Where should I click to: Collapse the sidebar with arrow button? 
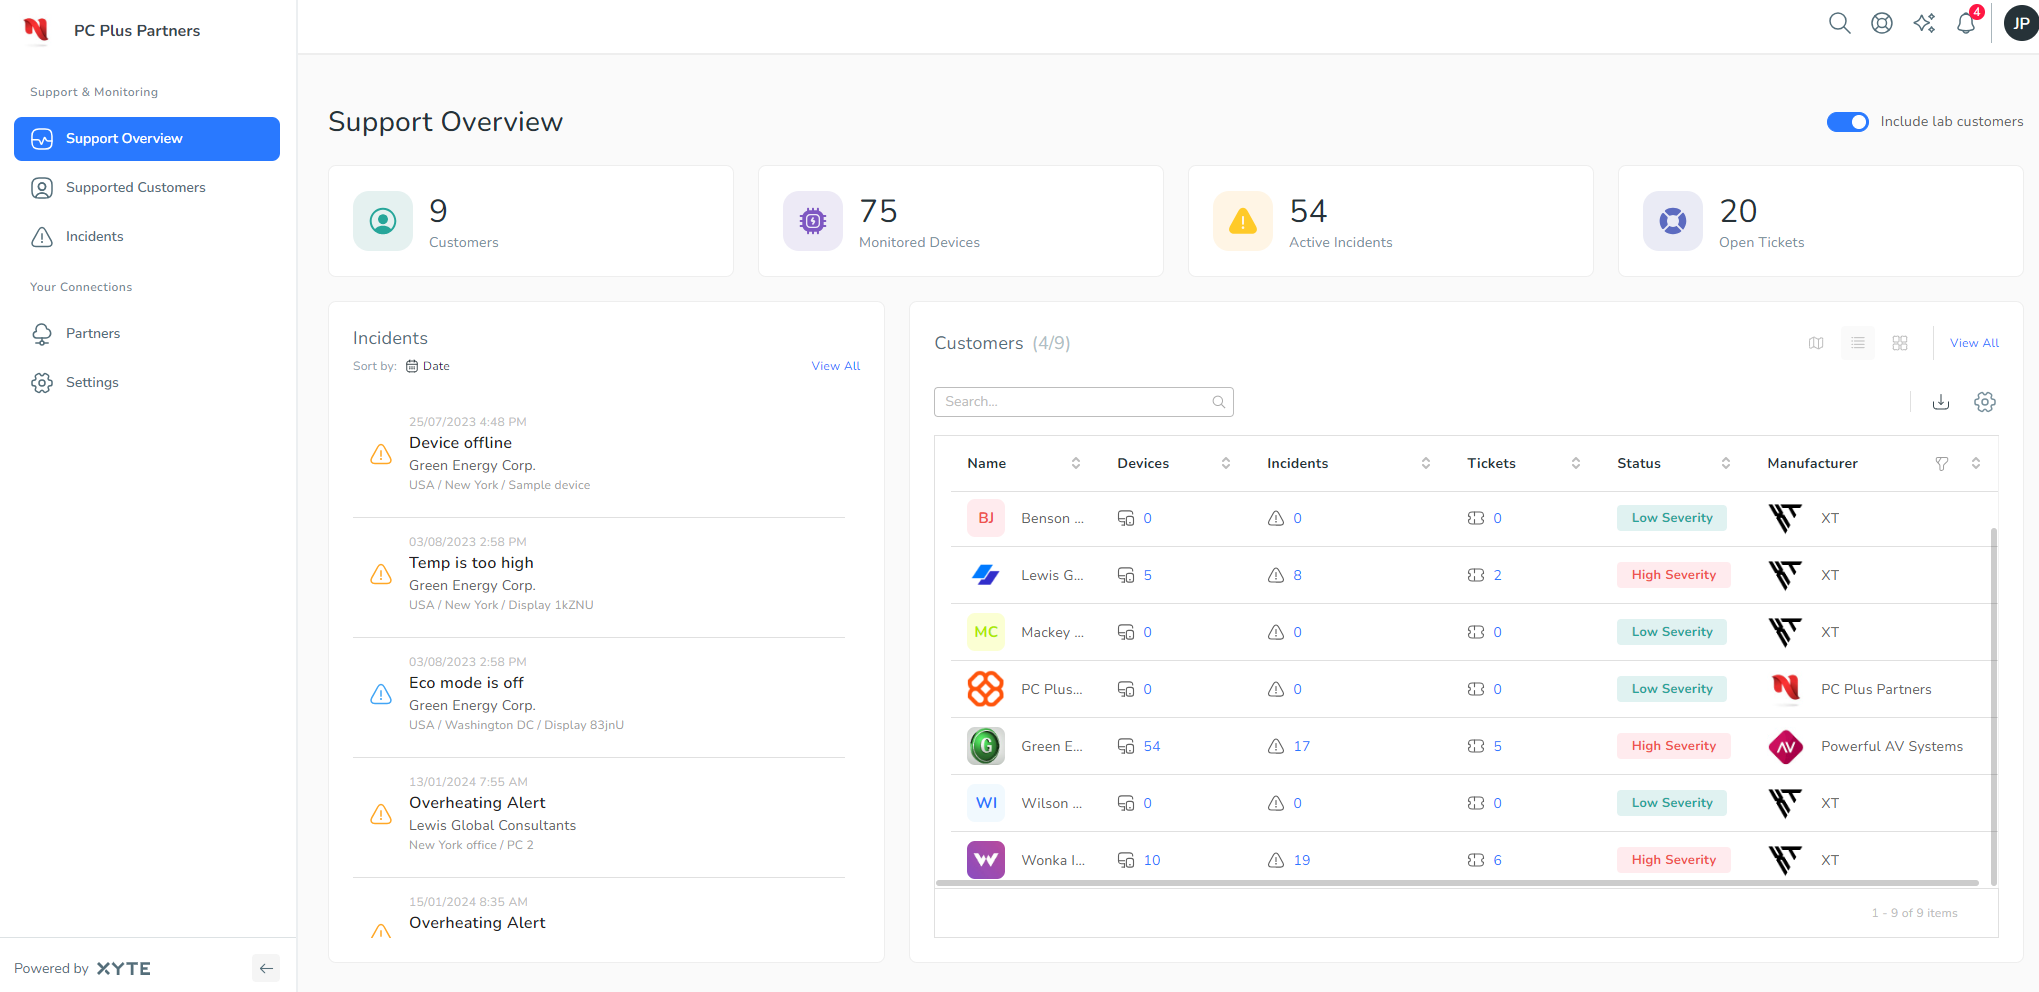[x=266, y=968]
